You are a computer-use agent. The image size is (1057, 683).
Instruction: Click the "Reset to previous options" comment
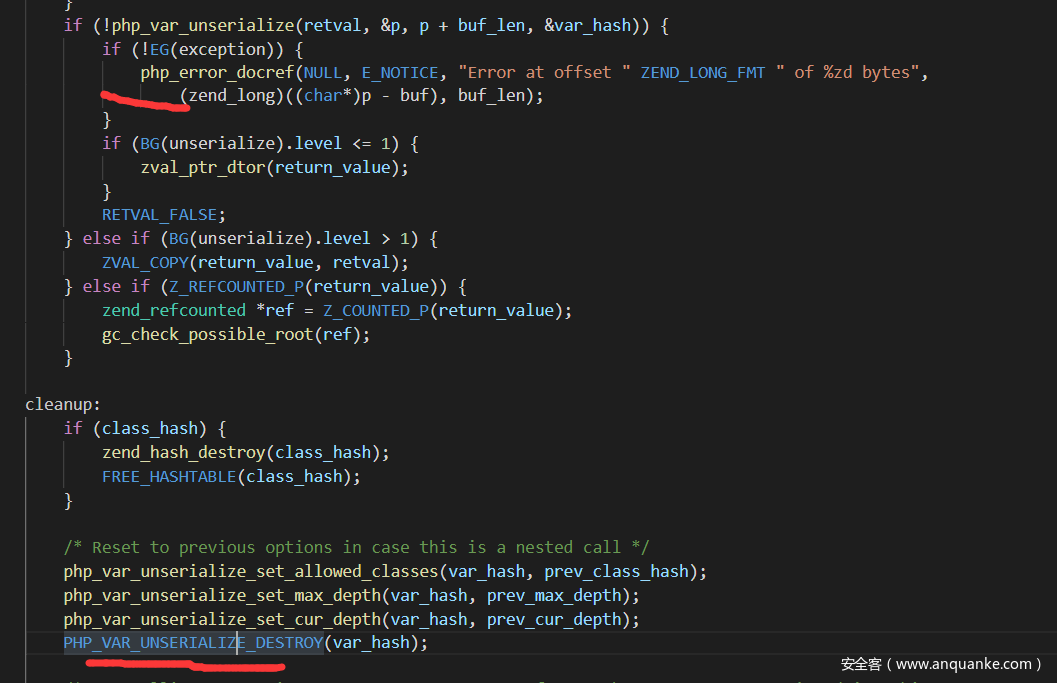tap(356, 548)
